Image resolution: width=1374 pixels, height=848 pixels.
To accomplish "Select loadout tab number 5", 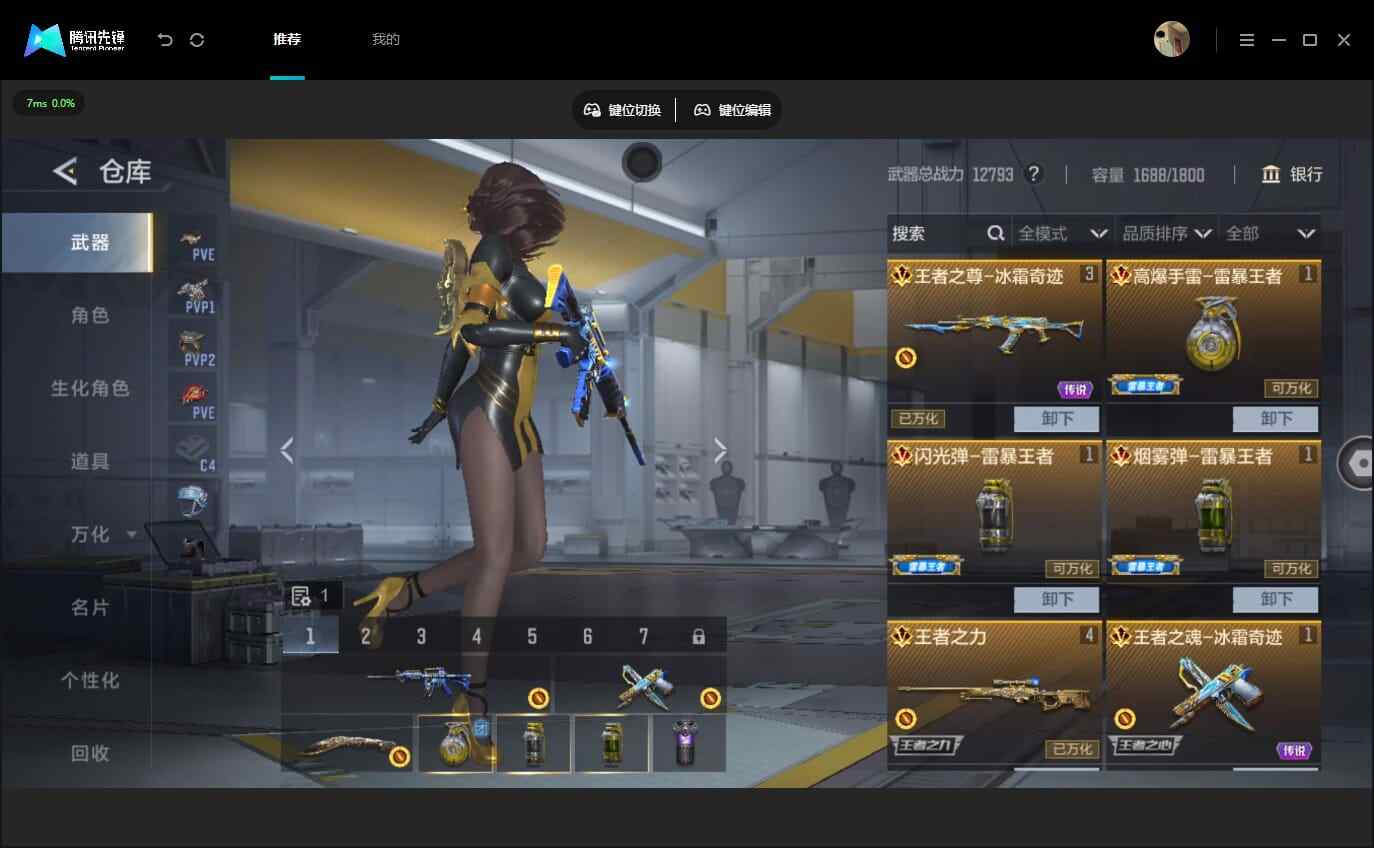I will click(x=532, y=636).
